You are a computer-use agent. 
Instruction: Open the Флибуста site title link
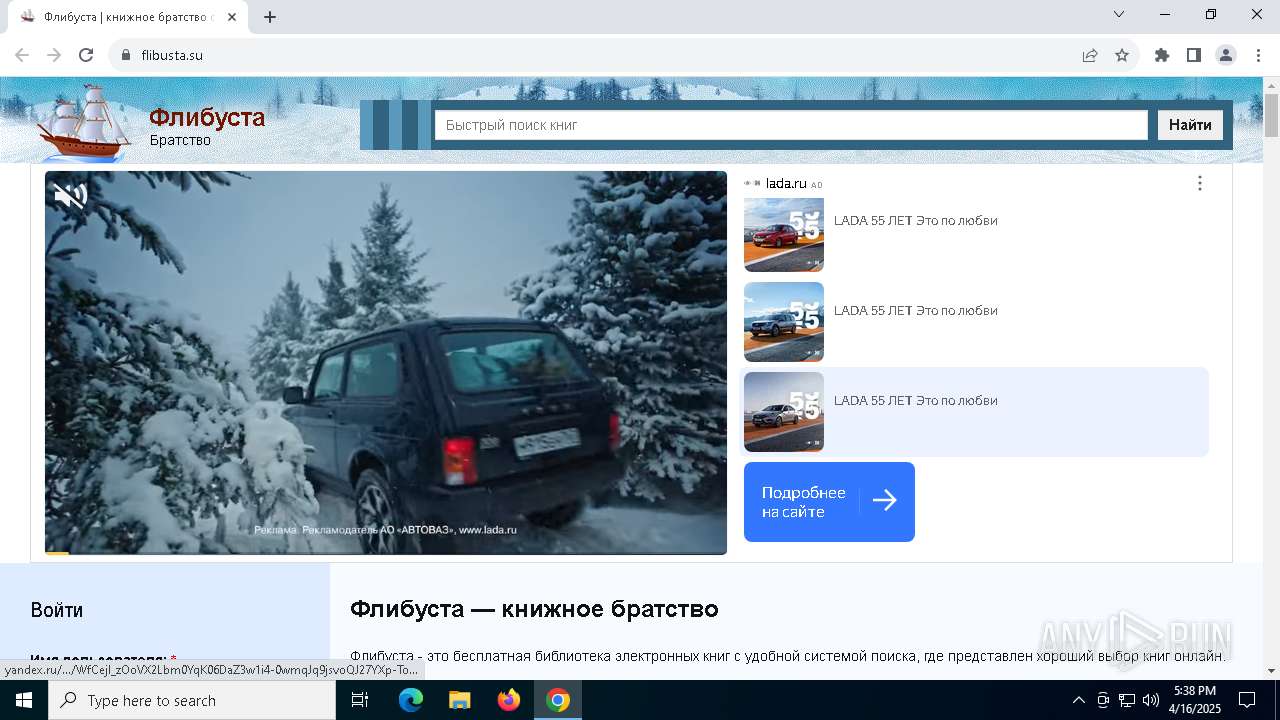click(207, 118)
